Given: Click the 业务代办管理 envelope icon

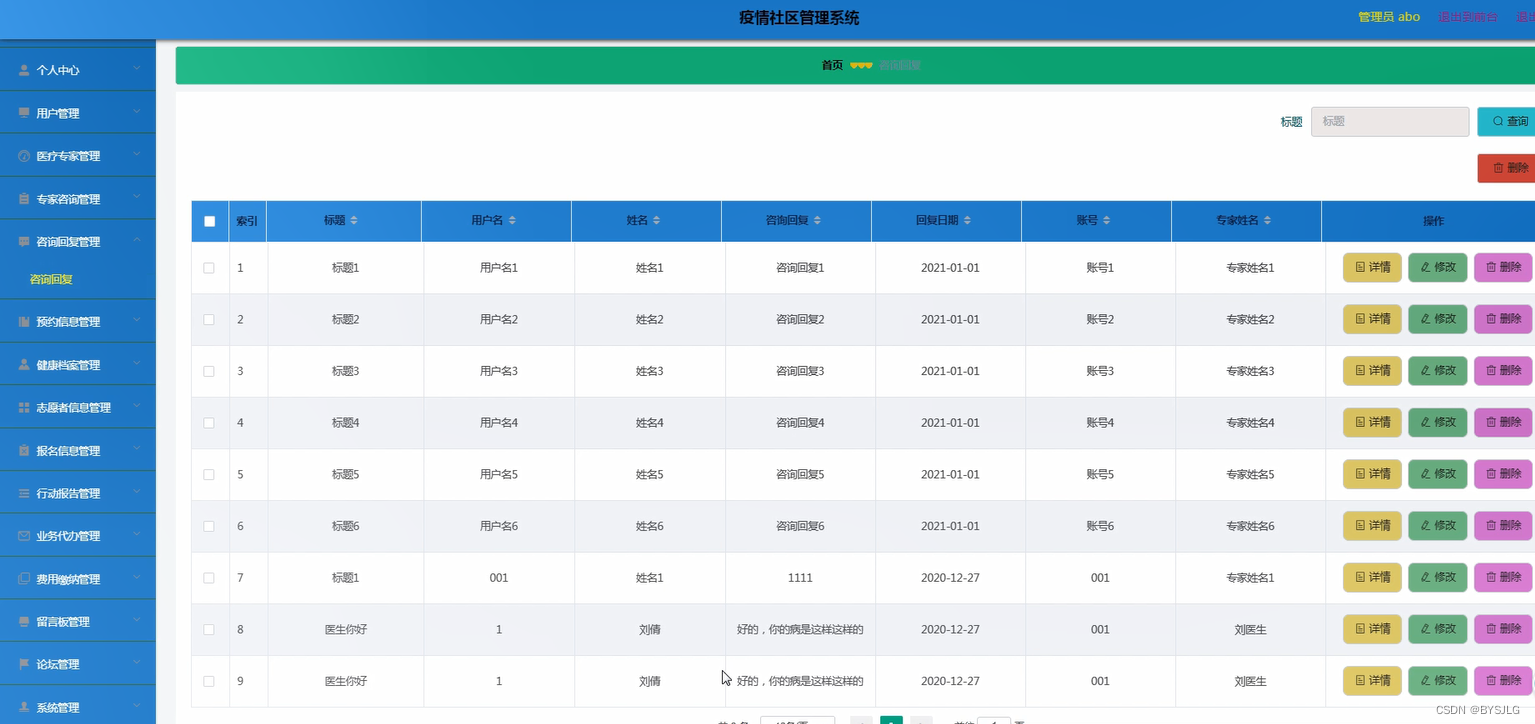Looking at the screenshot, I should 24,536.
